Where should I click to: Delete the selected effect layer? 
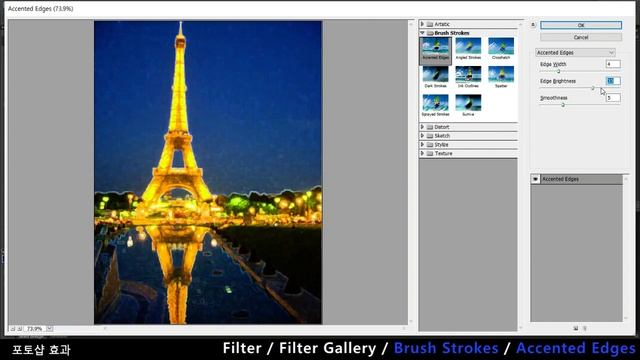click(585, 328)
